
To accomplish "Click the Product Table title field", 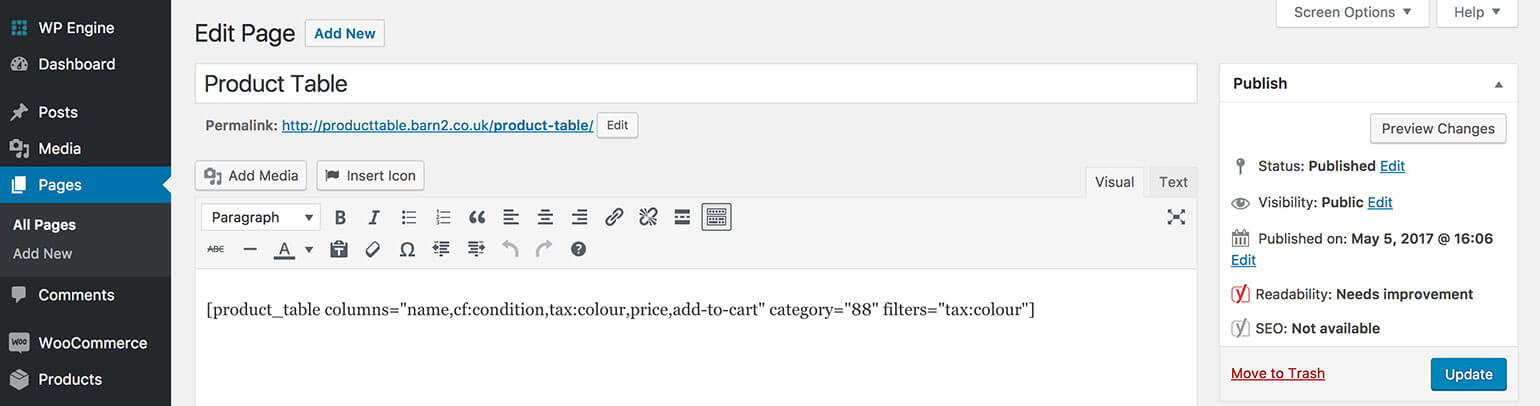I will pyautogui.click(x=695, y=84).
